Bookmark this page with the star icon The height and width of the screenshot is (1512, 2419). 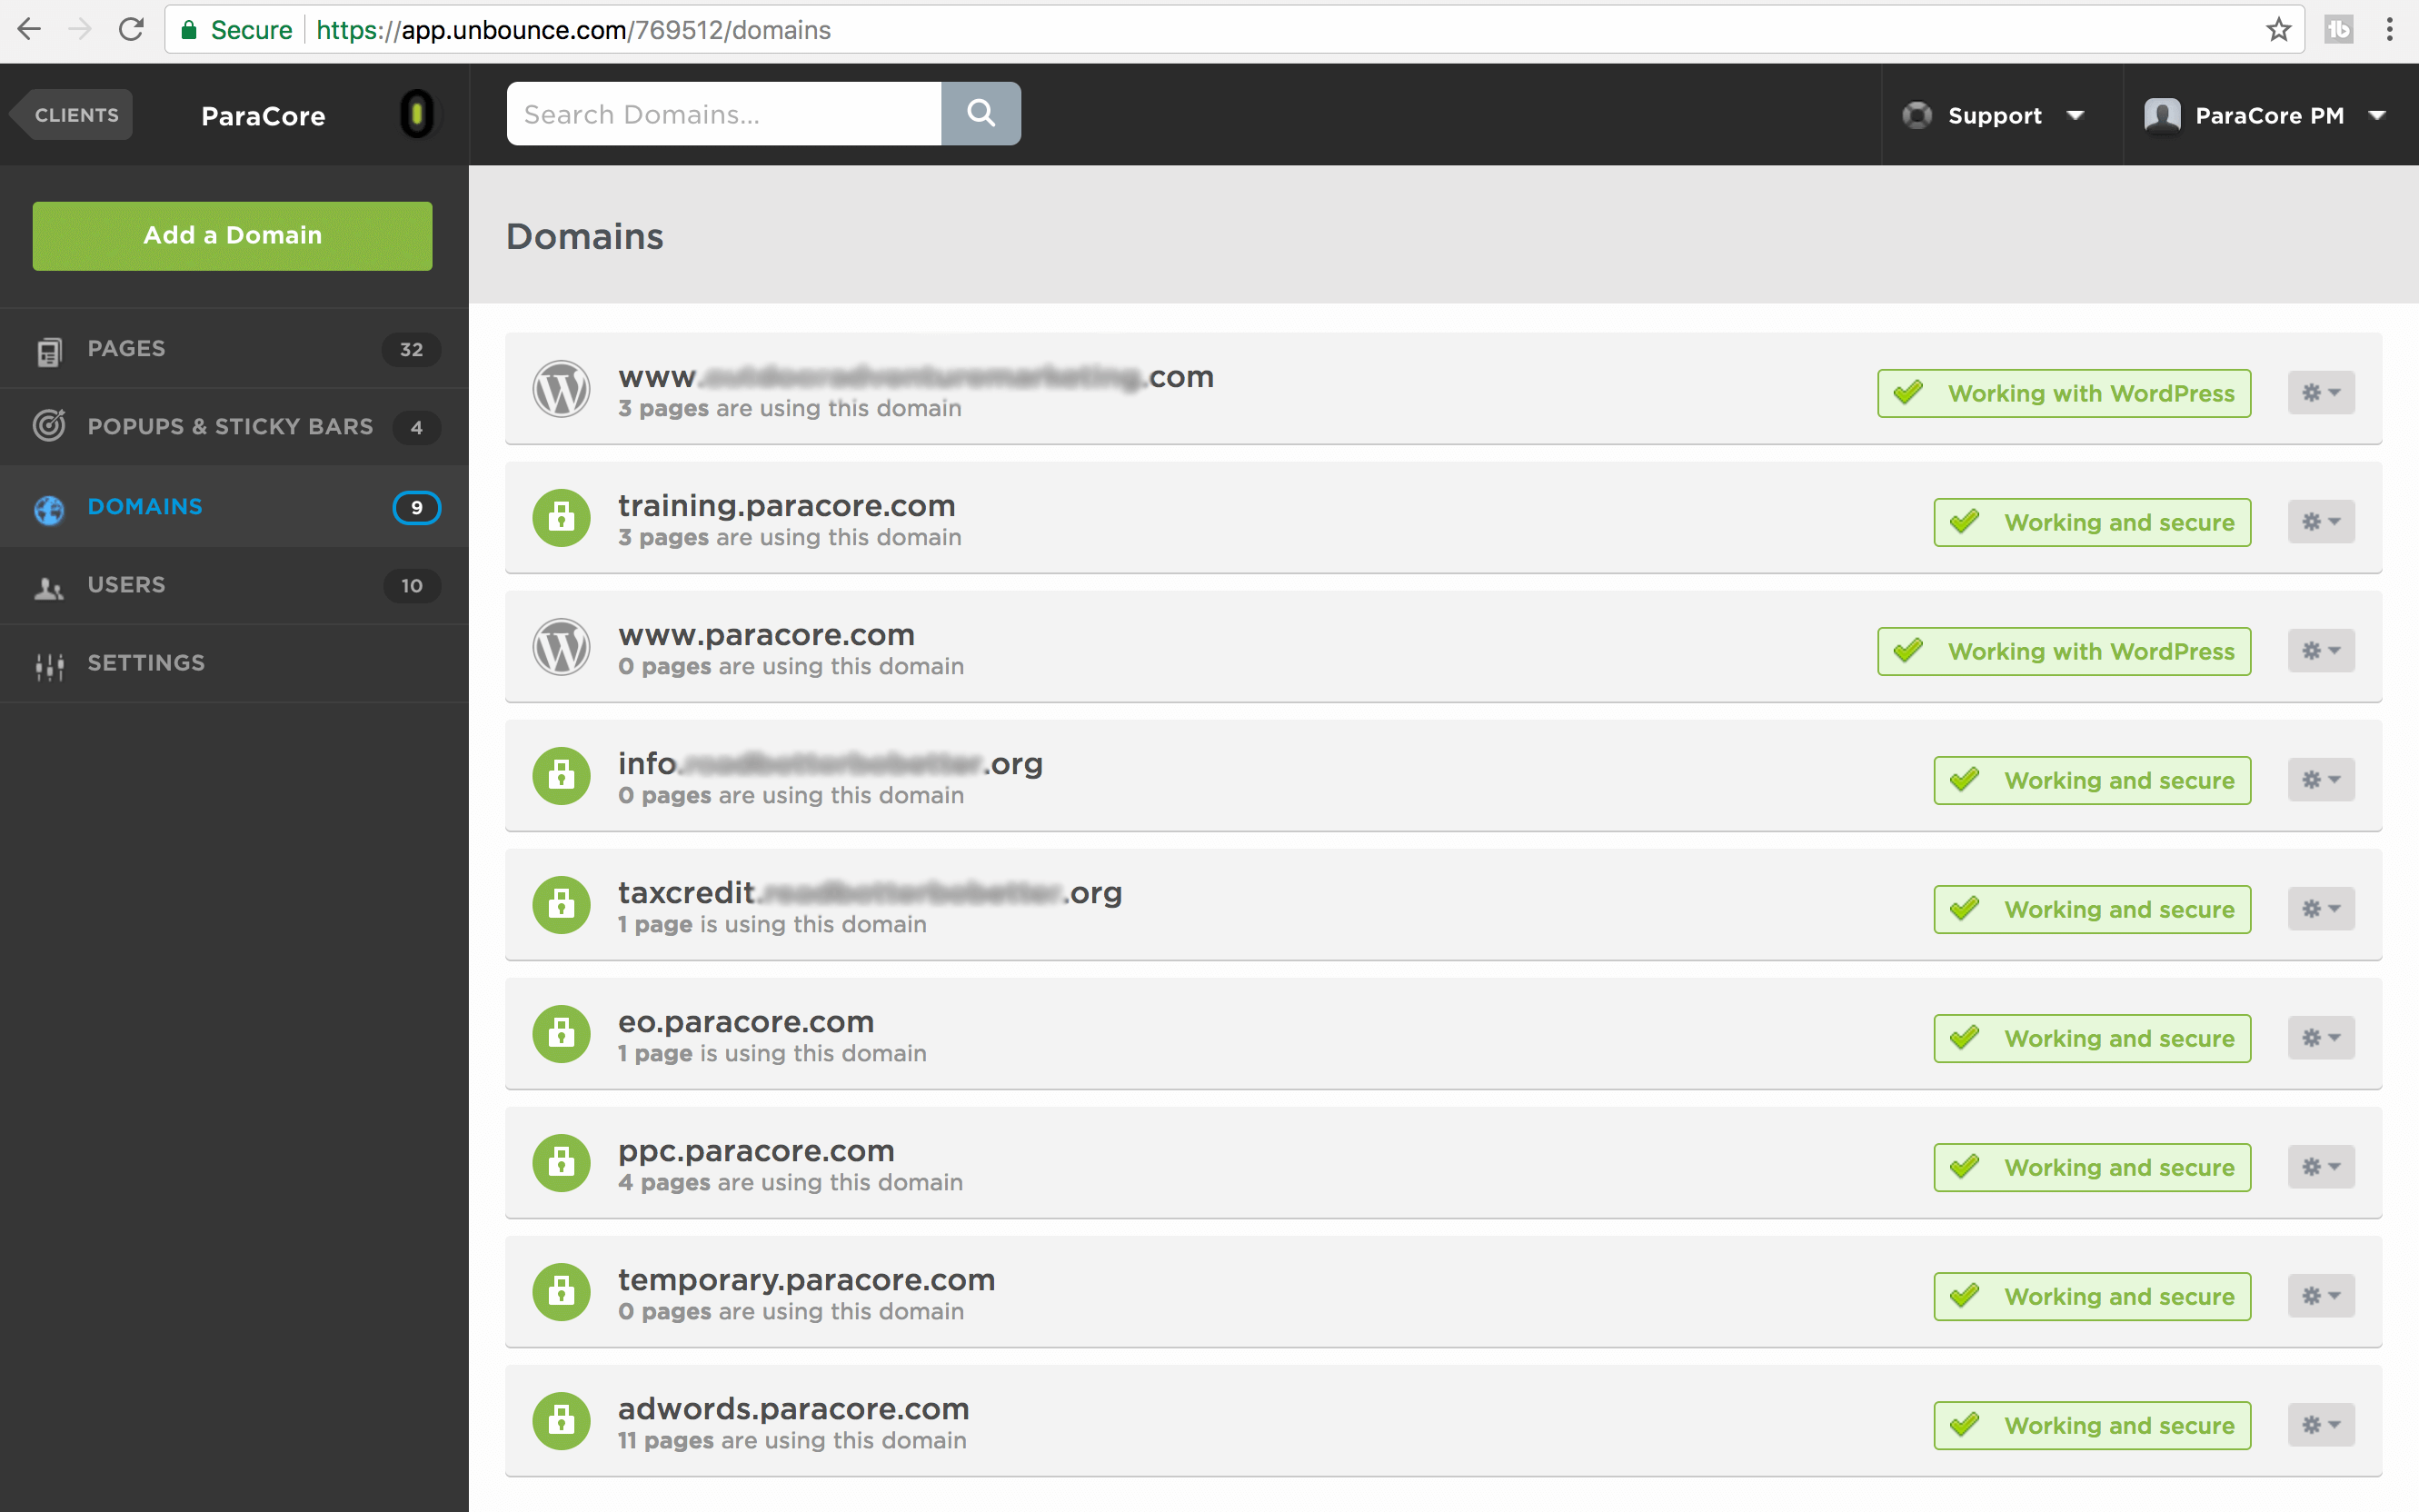pos(2279,30)
